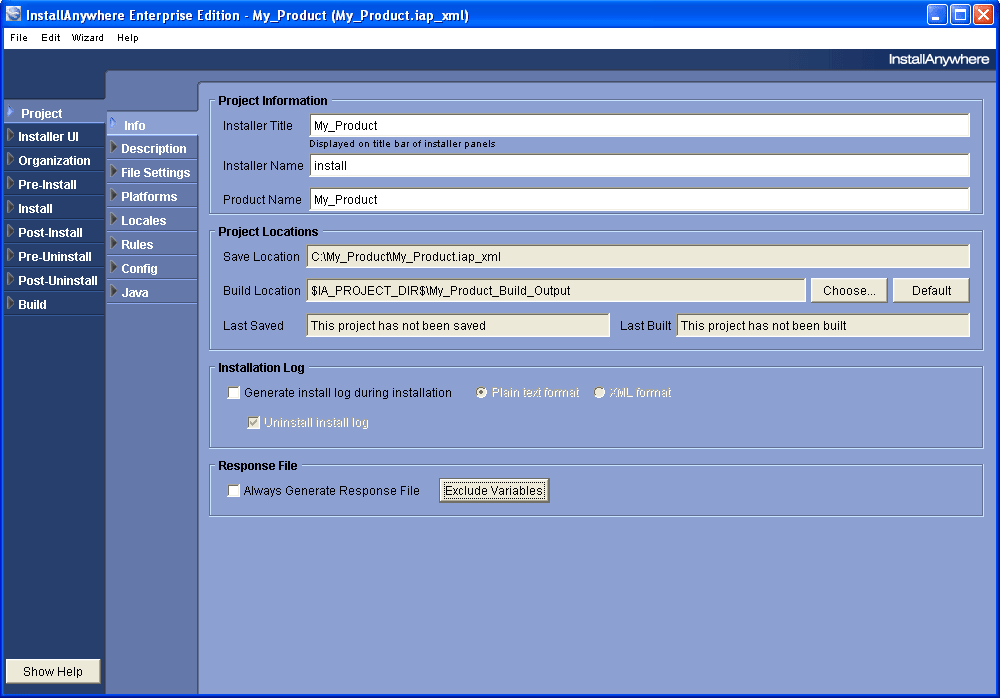Image resolution: width=1000 pixels, height=698 pixels.
Task: Open the Exclude Variables dialog
Action: [x=493, y=490]
